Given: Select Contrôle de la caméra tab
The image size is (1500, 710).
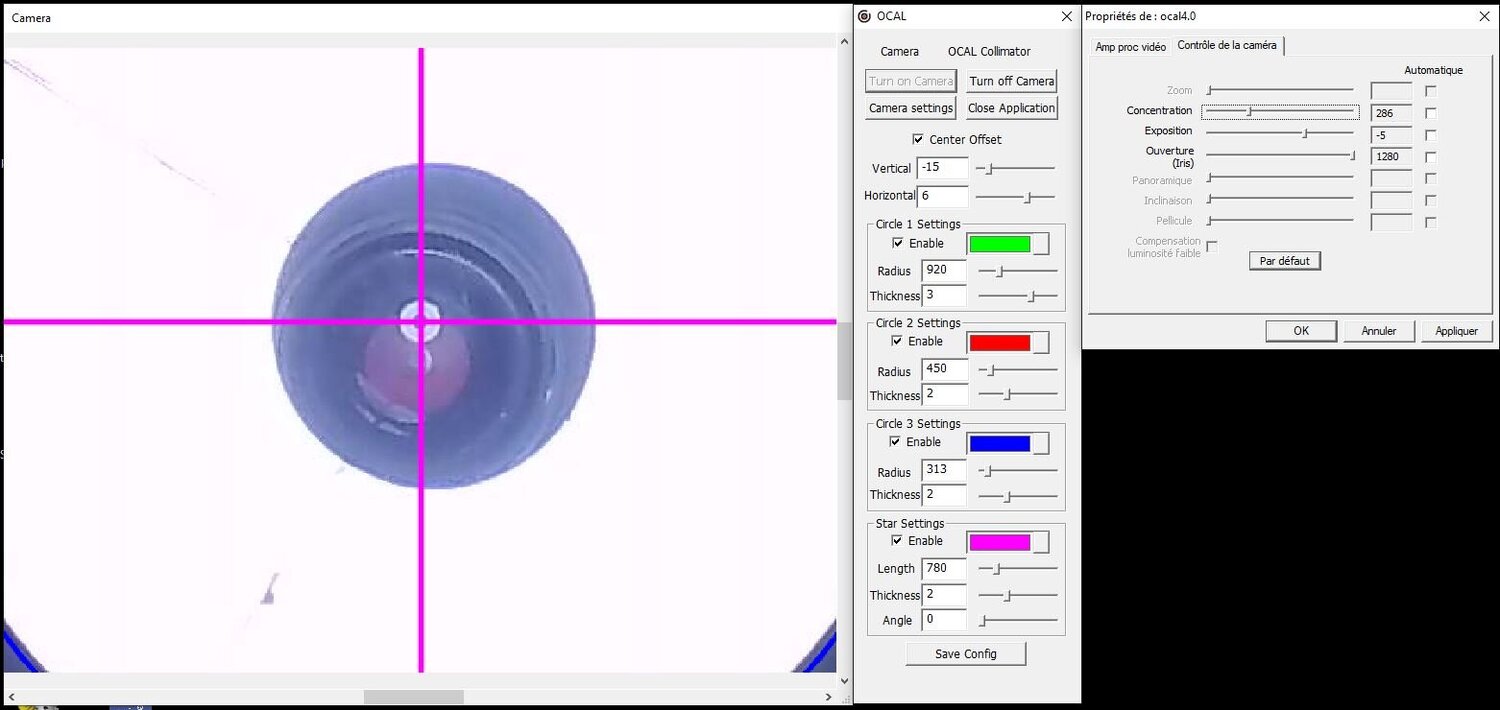Looking at the screenshot, I should 1227,45.
